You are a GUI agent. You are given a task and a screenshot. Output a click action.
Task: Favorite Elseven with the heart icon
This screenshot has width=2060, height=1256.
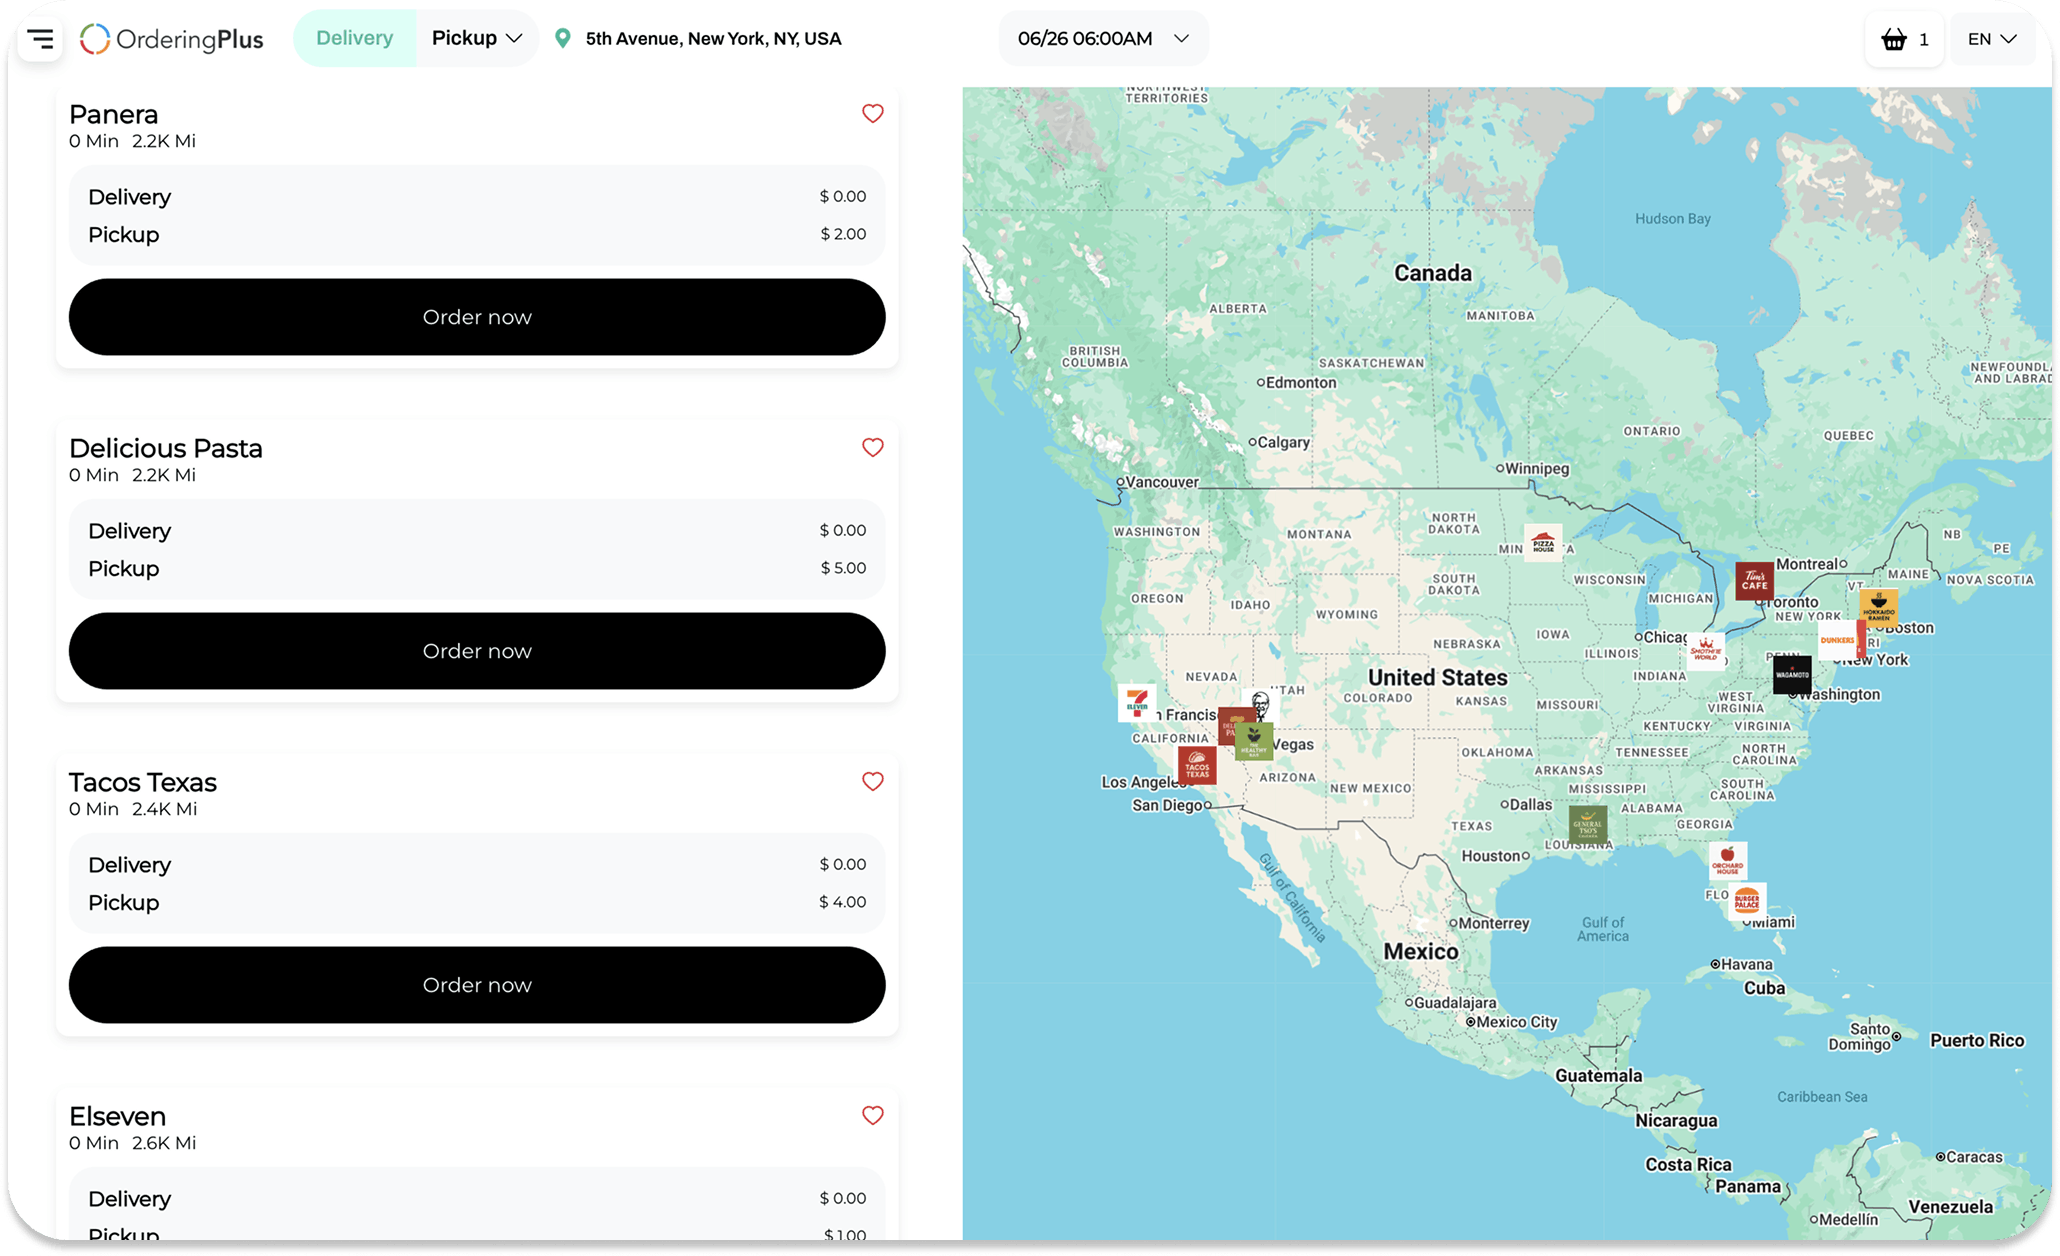[x=872, y=1115]
